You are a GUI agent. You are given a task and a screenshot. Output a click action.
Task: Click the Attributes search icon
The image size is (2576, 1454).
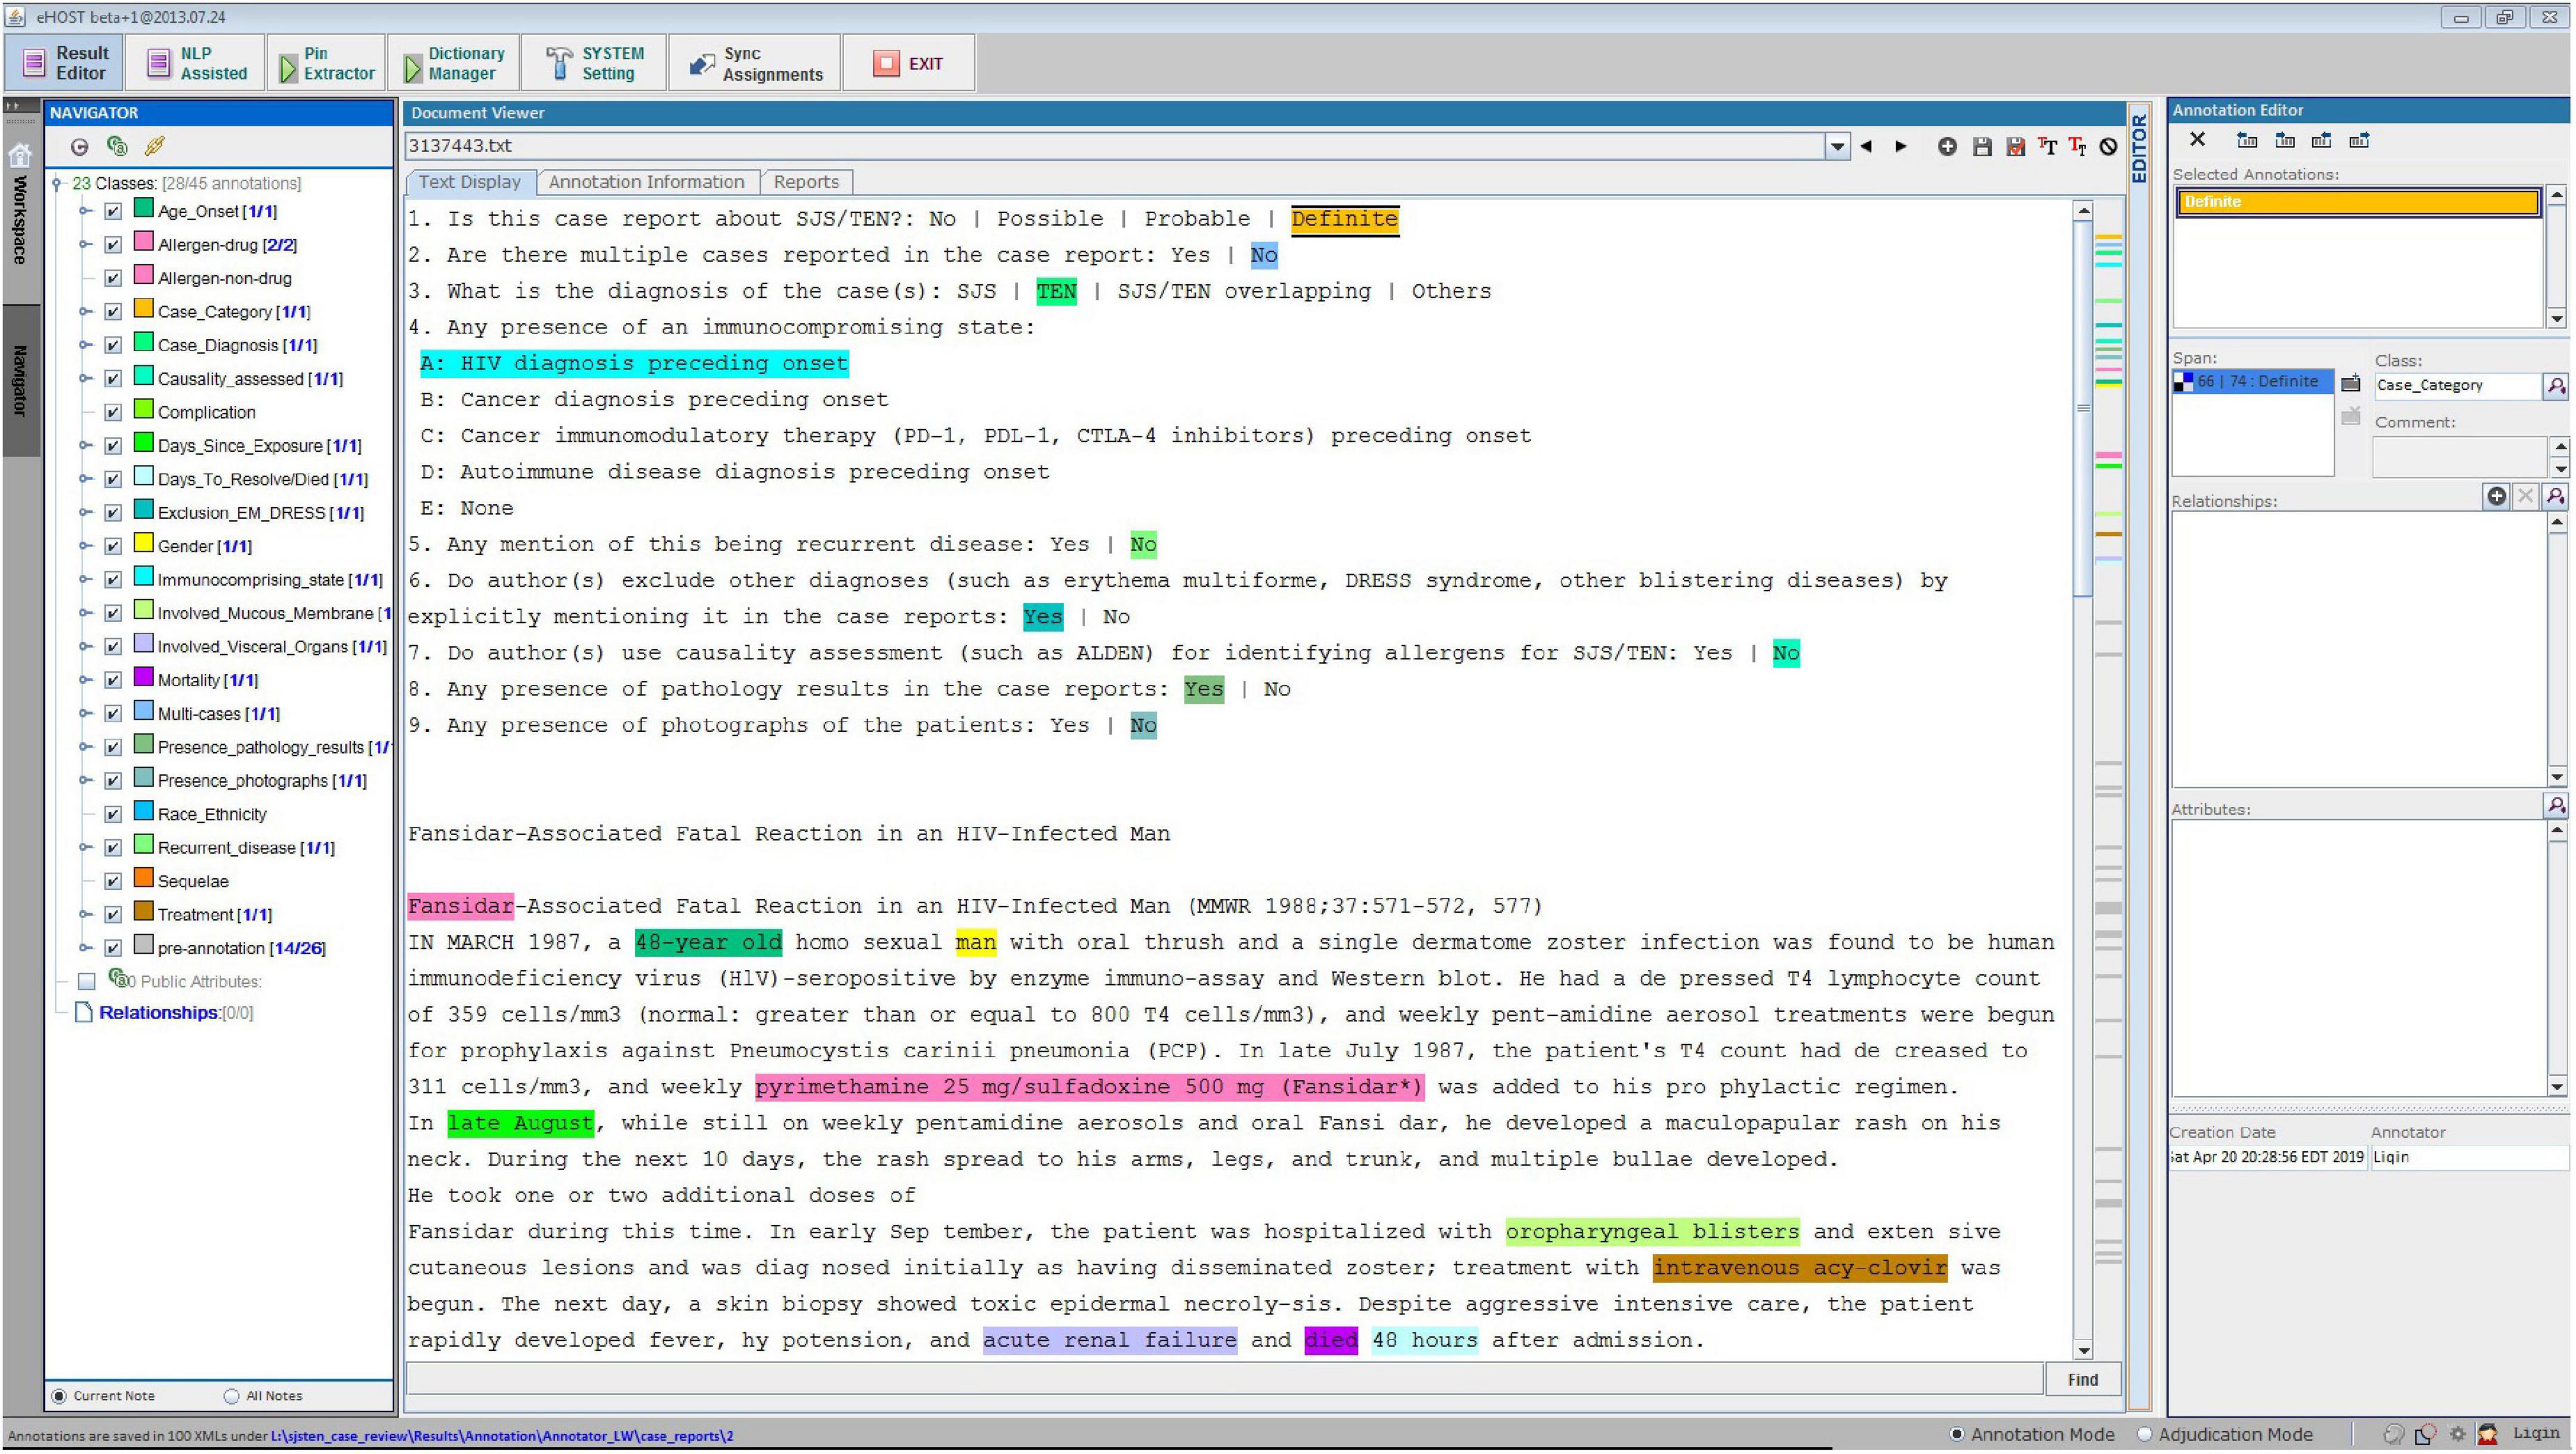point(2556,805)
